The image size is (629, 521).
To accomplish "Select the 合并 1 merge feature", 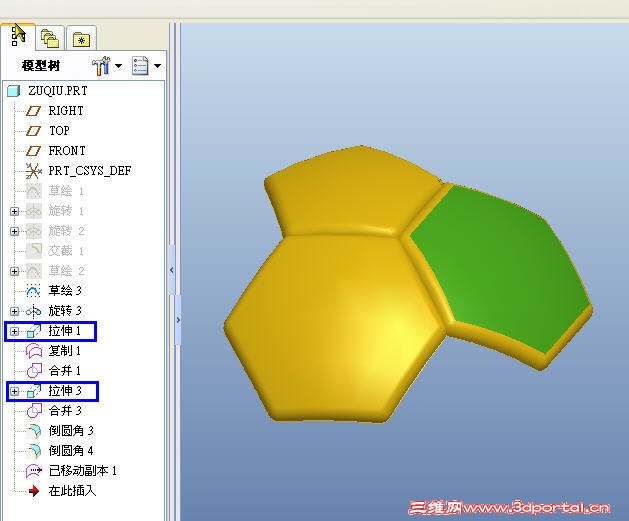I will point(65,371).
